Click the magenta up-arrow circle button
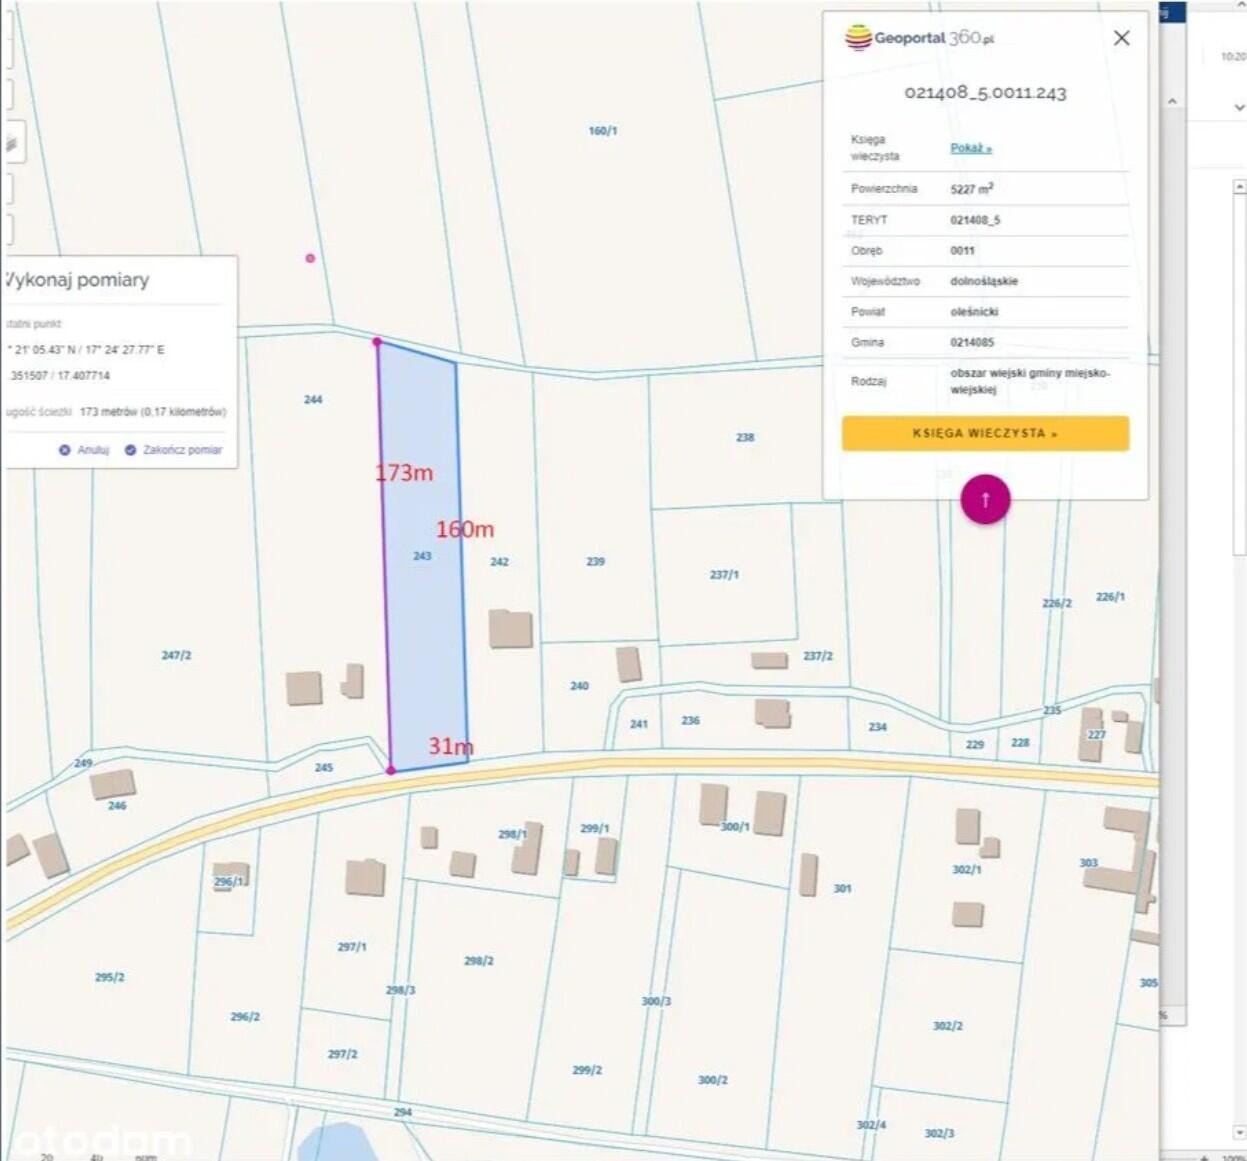This screenshot has width=1247, height=1161. (x=985, y=499)
